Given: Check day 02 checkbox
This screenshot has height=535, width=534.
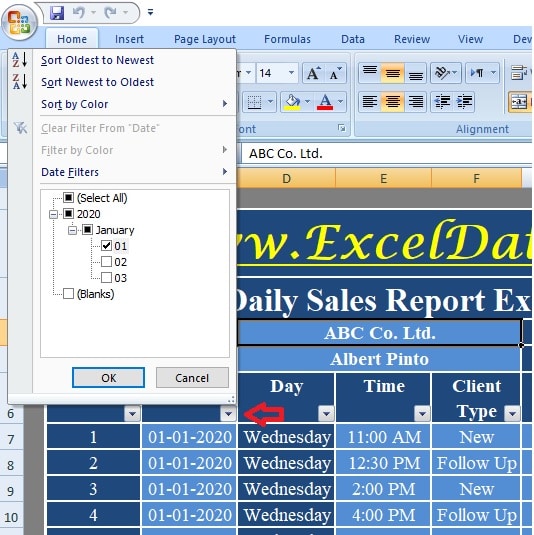Looking at the screenshot, I should tap(106, 262).
